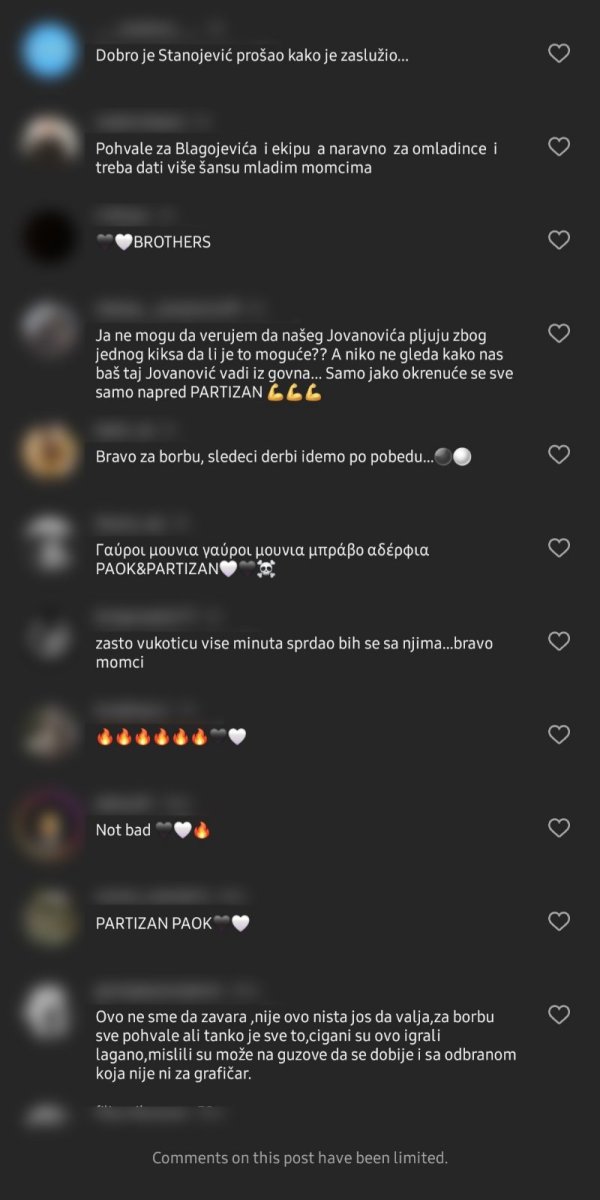Open avatar next to 'Not bad' comment

49,824
